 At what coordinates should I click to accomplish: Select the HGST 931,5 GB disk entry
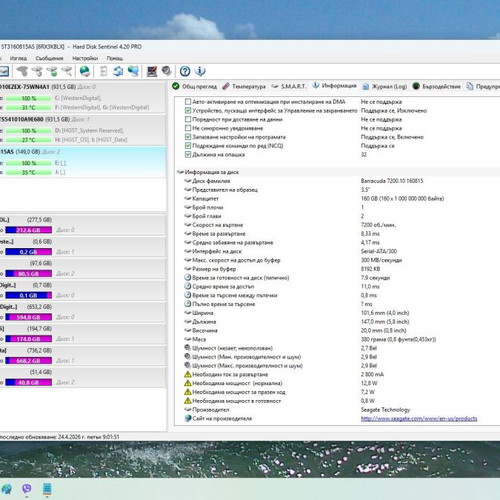tap(83, 130)
